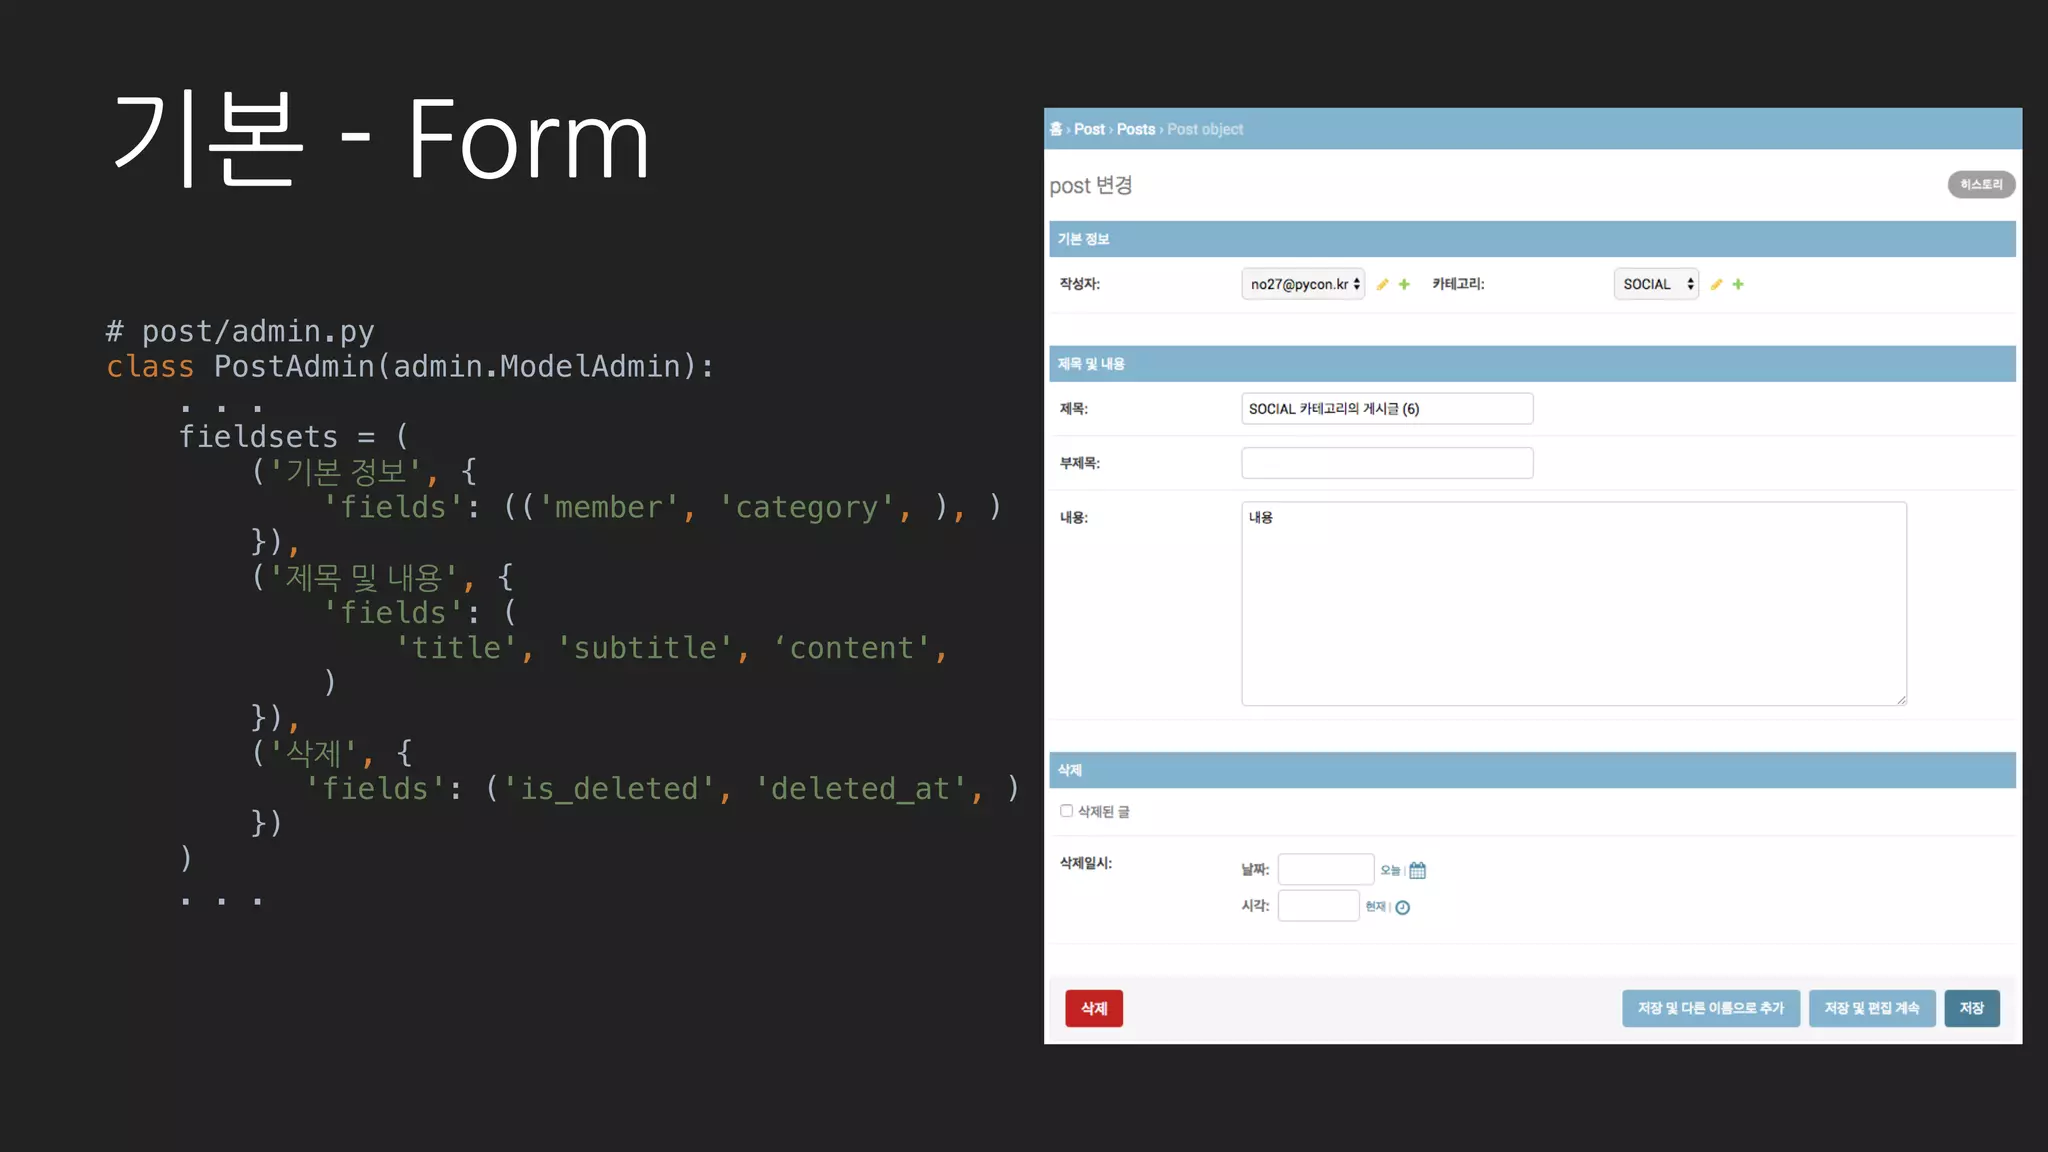This screenshot has width=2048, height=1152.
Task: Click the pencil icon next to 작성자 dropdown
Action: point(1382,285)
